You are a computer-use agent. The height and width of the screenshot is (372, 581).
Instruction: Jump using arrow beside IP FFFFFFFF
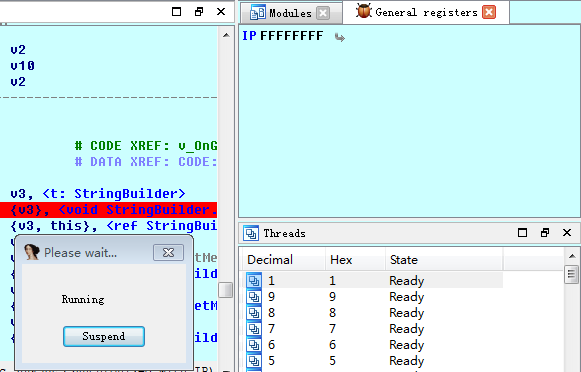339,37
